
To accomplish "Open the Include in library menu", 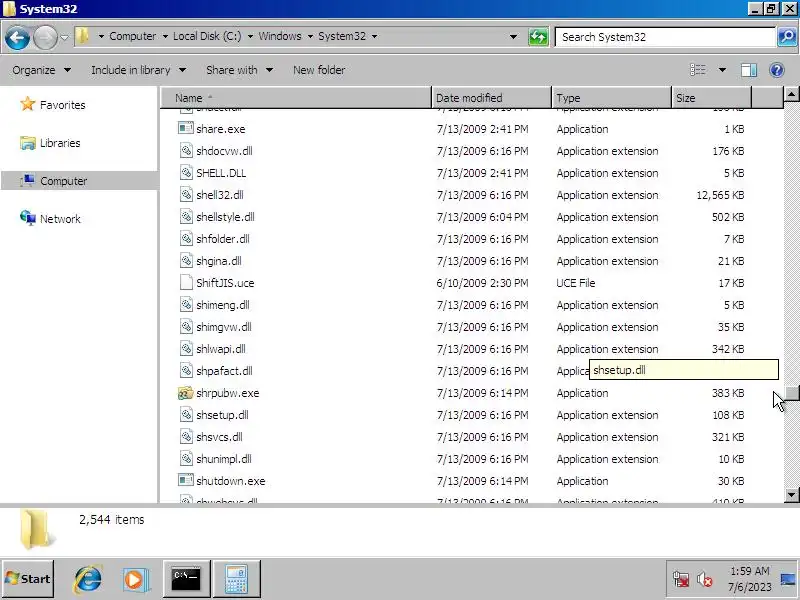I will click(x=138, y=70).
